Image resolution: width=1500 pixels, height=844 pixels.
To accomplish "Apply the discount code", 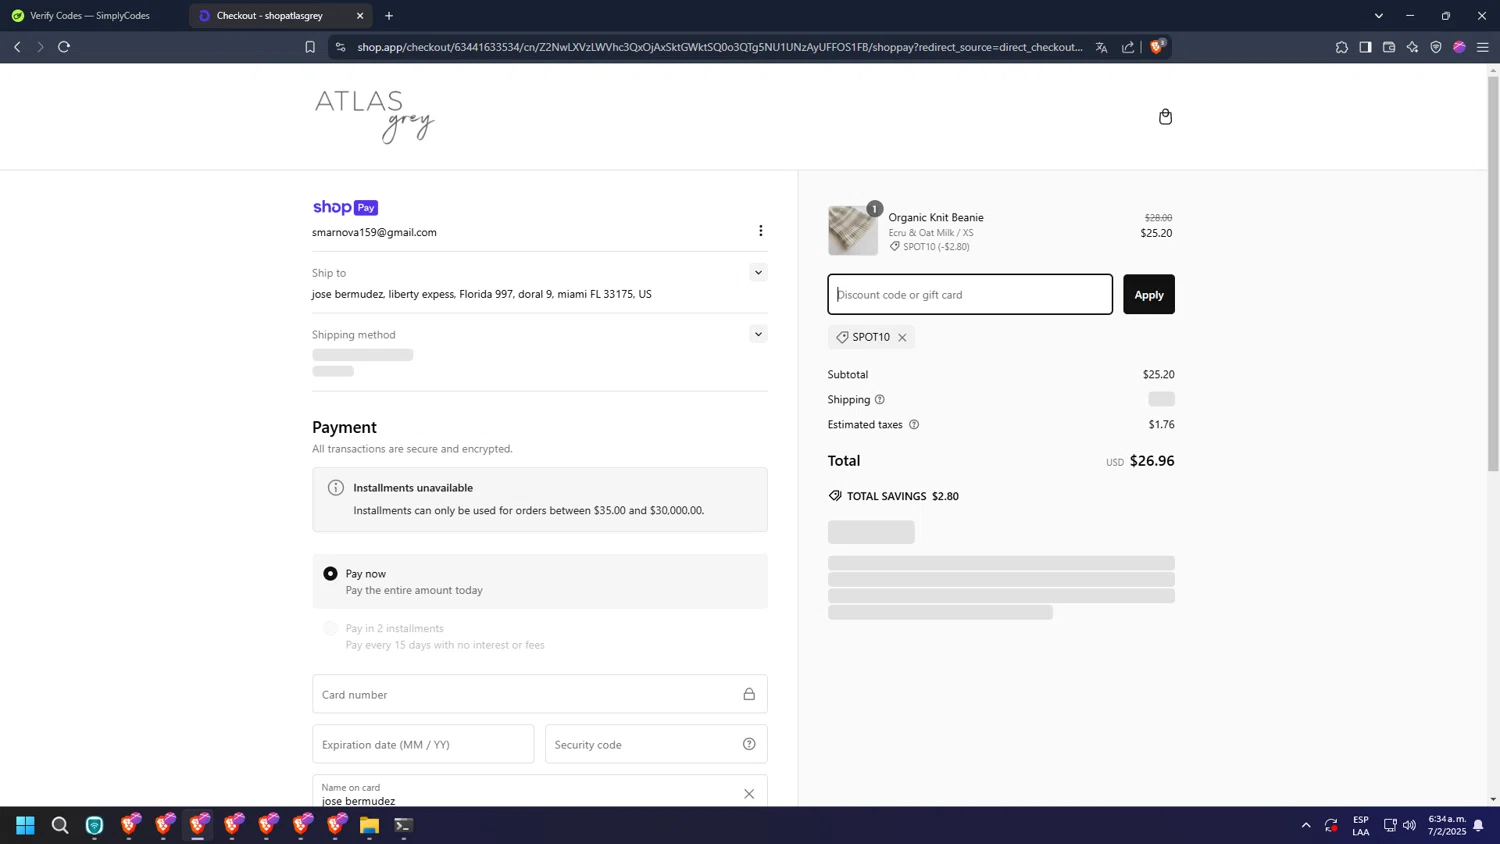I will (x=1149, y=294).
